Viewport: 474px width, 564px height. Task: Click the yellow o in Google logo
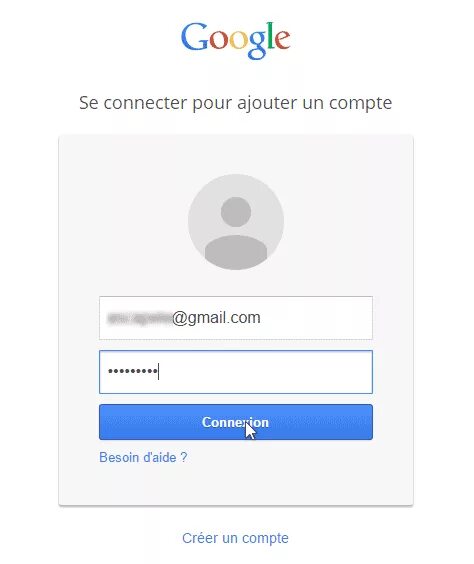pyautogui.click(x=237, y=40)
